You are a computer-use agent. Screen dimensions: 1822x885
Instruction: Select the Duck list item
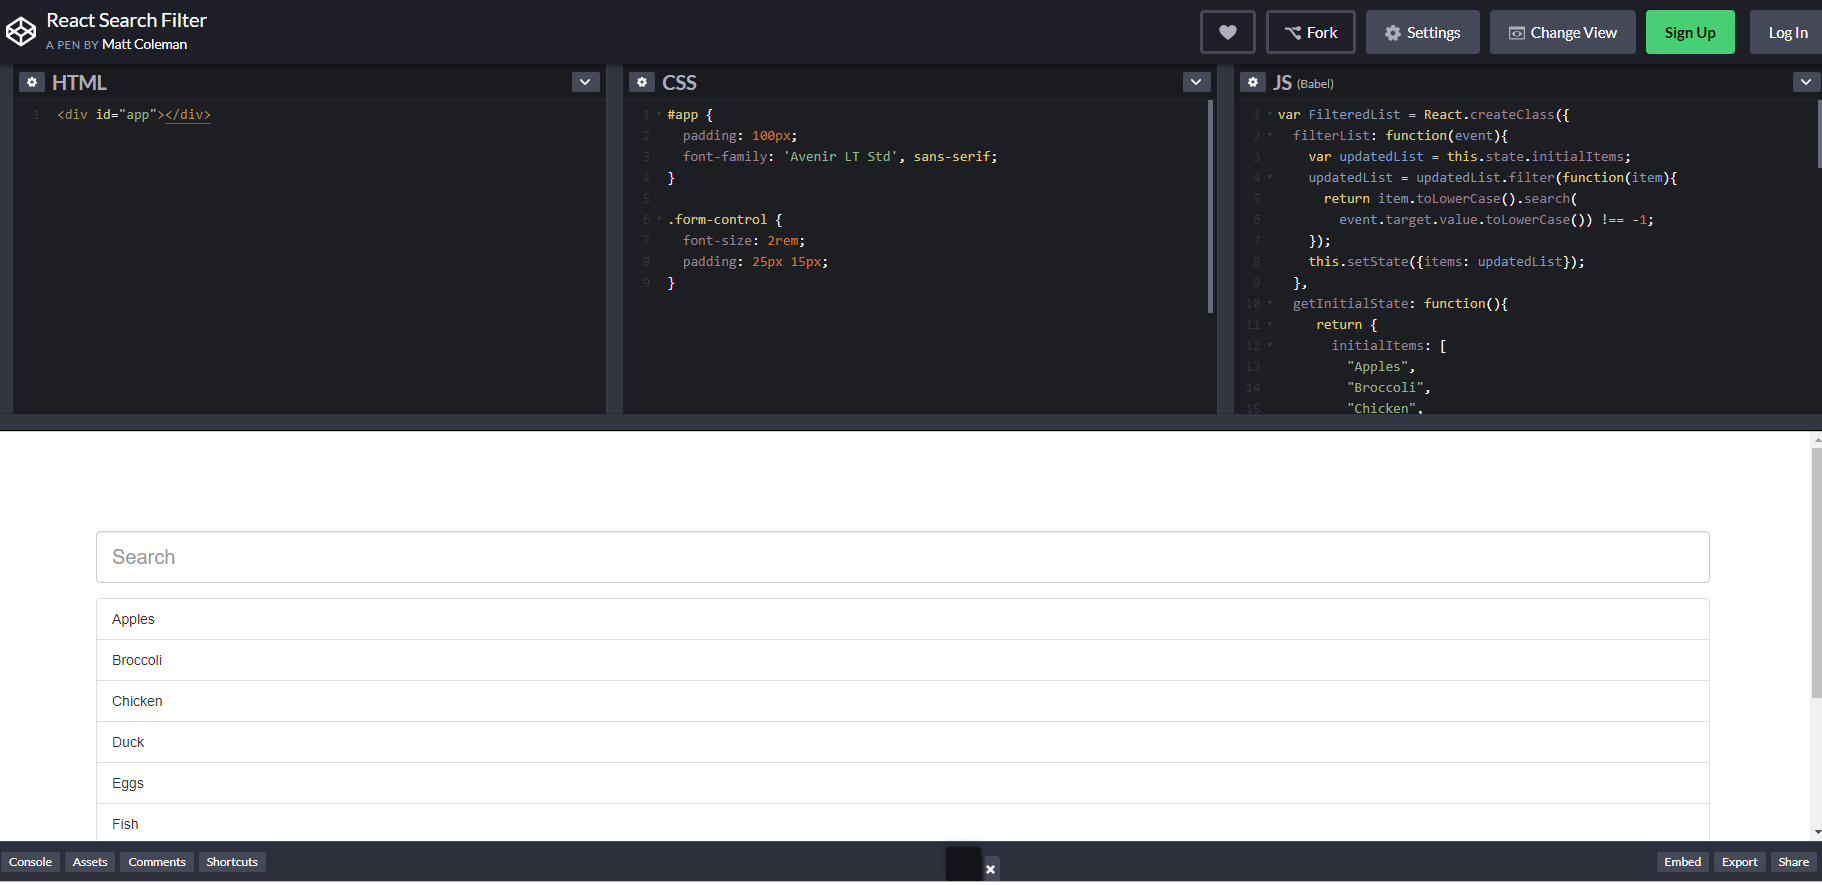point(902,742)
